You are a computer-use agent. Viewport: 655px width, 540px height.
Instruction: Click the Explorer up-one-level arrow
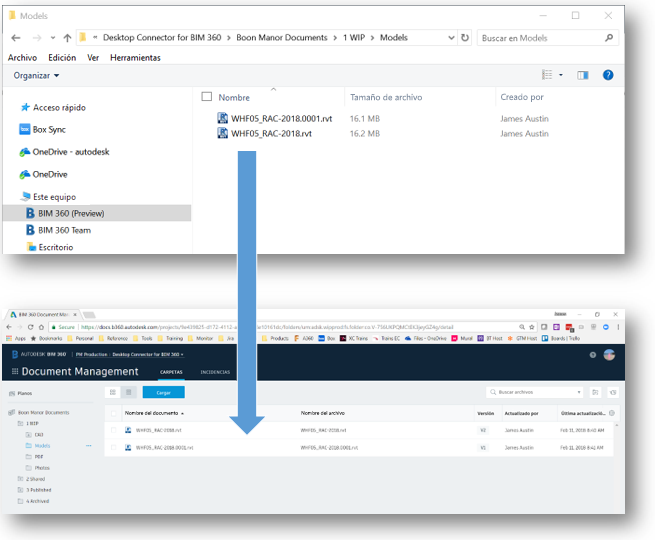[67, 38]
